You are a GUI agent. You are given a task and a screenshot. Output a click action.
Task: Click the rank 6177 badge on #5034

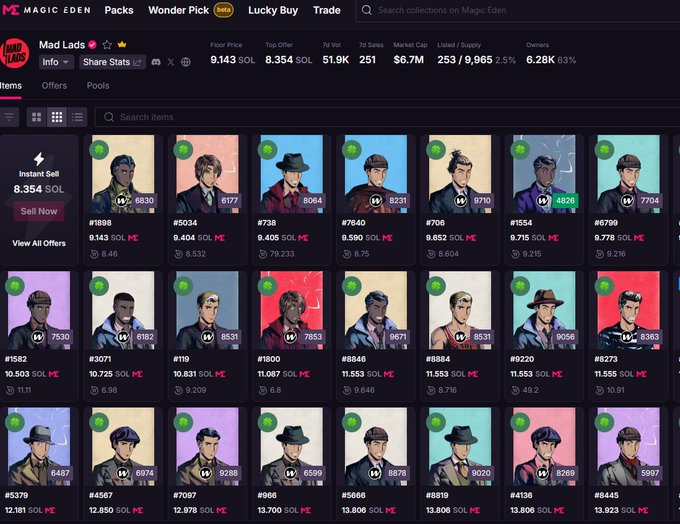click(229, 200)
